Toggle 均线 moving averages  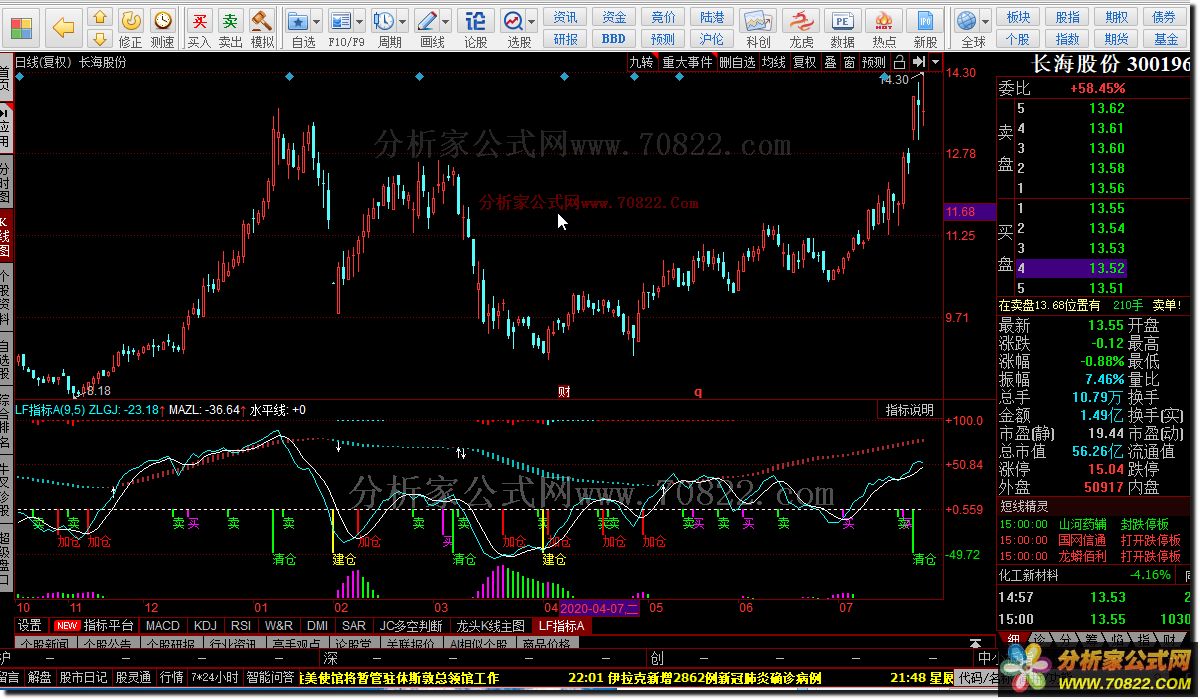click(773, 62)
